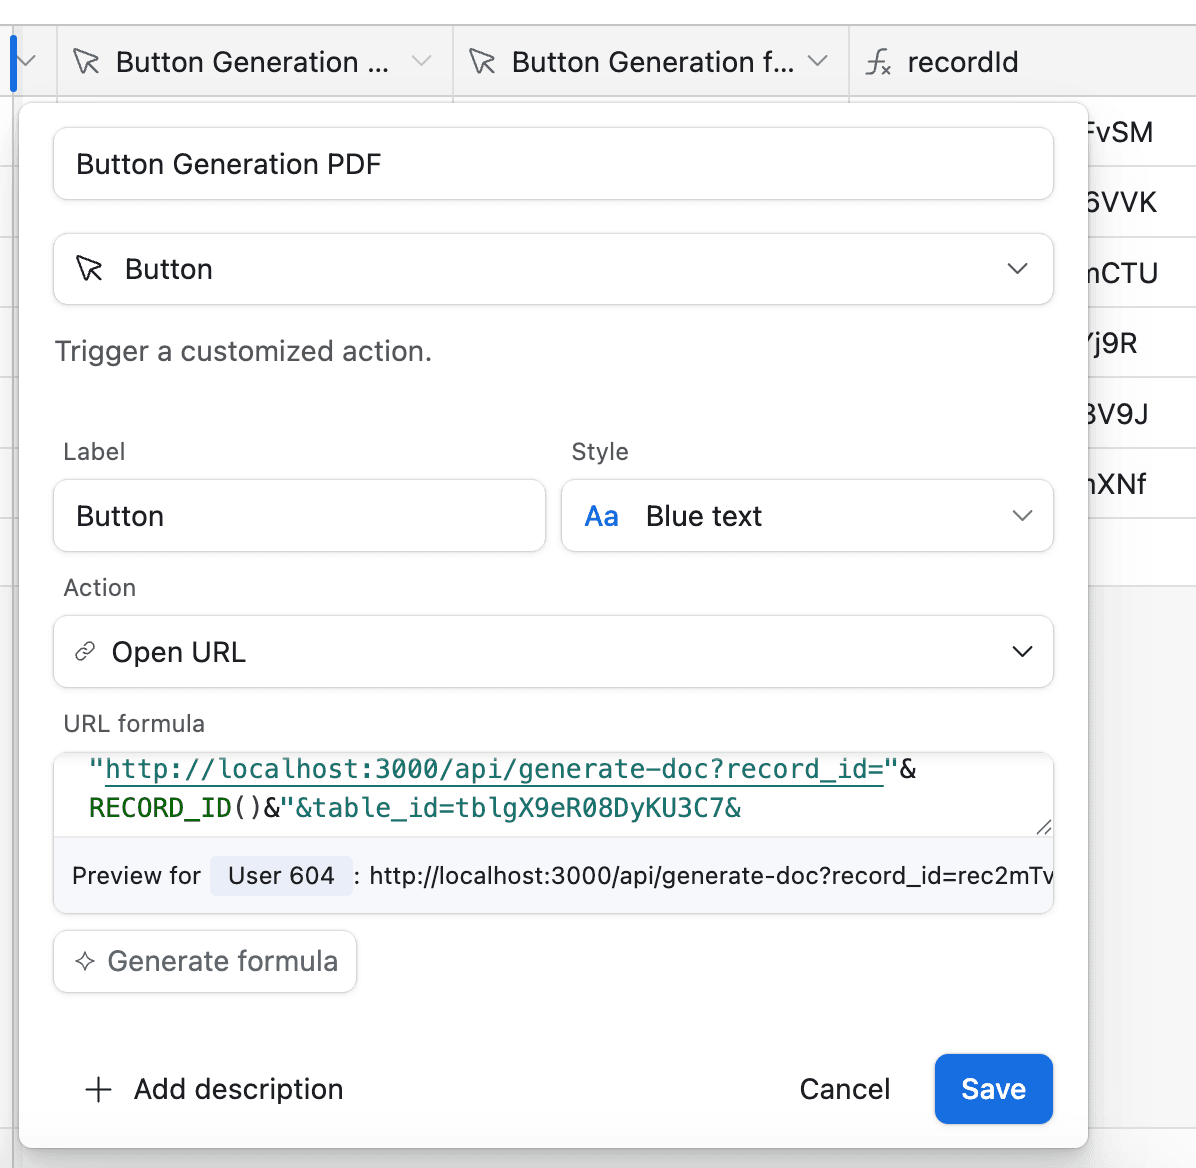The image size is (1196, 1168).
Task: Click the sparkle icon on Generate formula
Action: [85, 961]
